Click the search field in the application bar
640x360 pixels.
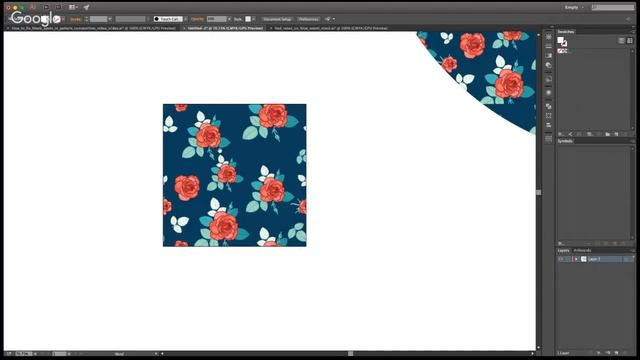613,7
